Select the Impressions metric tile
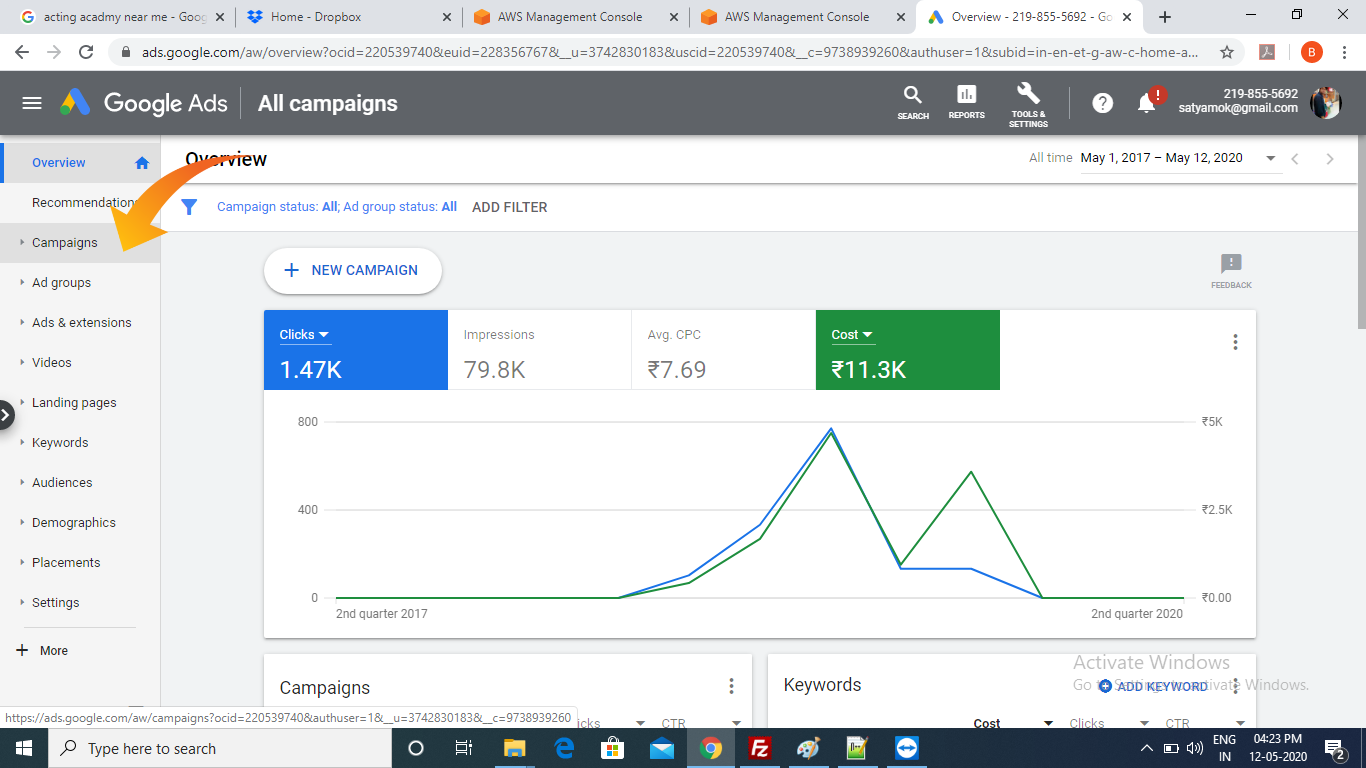The height and width of the screenshot is (768, 1366). point(540,350)
